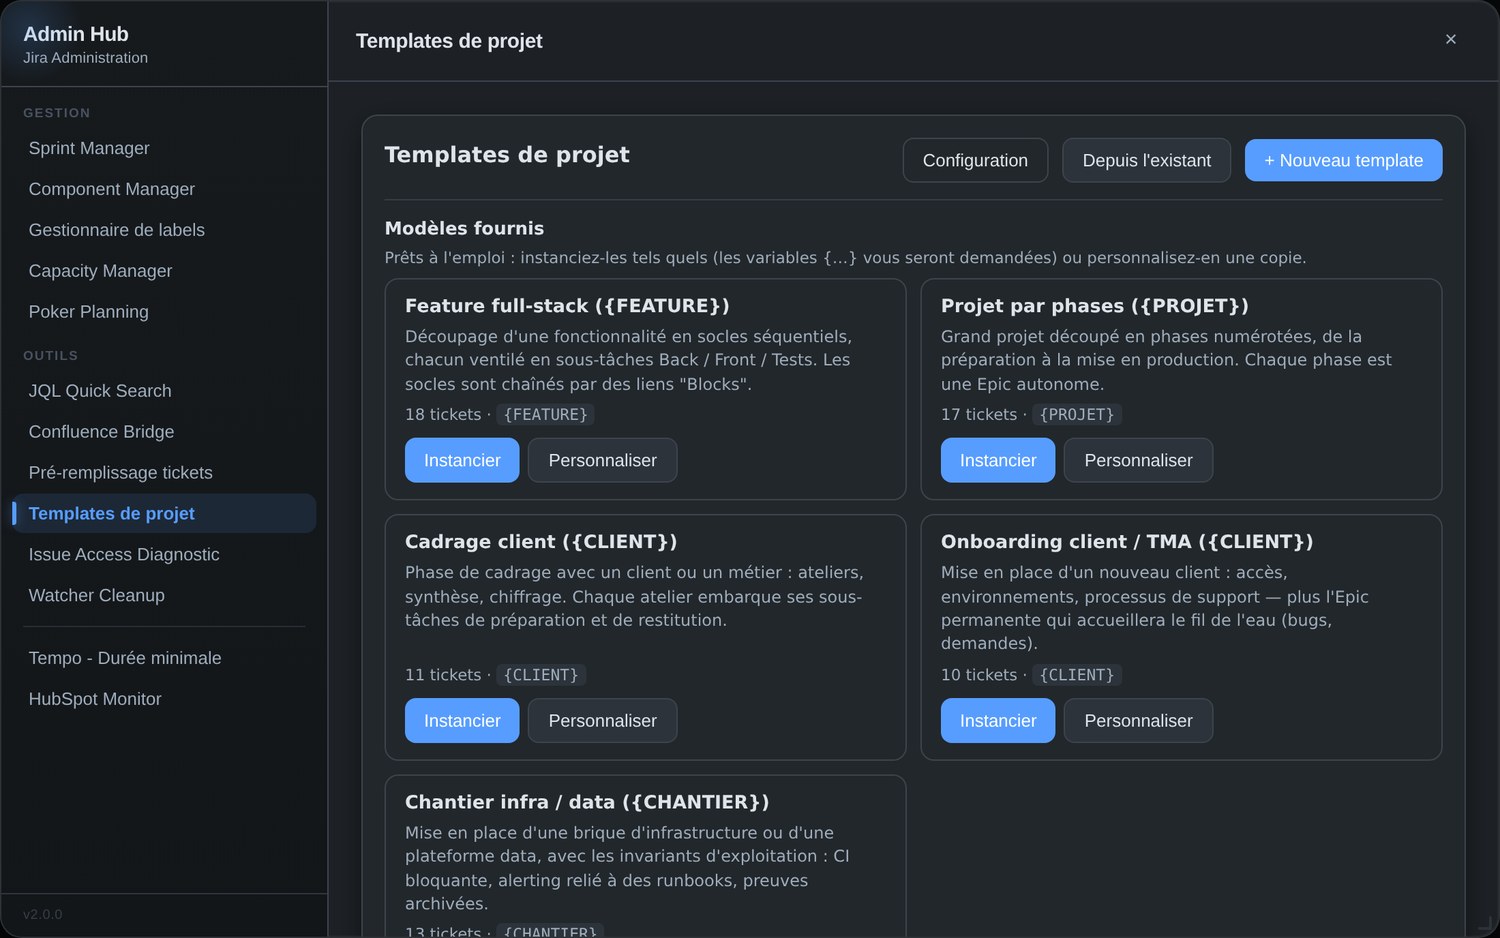Instancier the Onboarding client / TMA template

998,721
